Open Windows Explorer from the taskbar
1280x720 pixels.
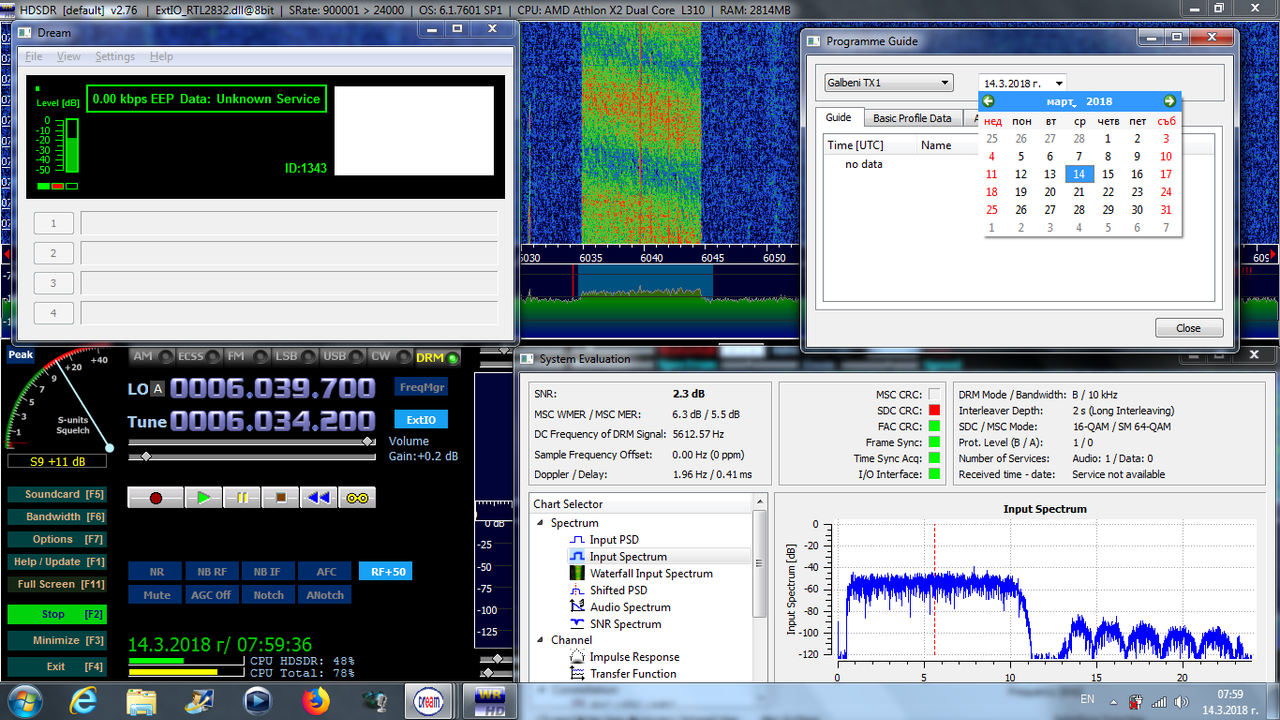pos(142,701)
